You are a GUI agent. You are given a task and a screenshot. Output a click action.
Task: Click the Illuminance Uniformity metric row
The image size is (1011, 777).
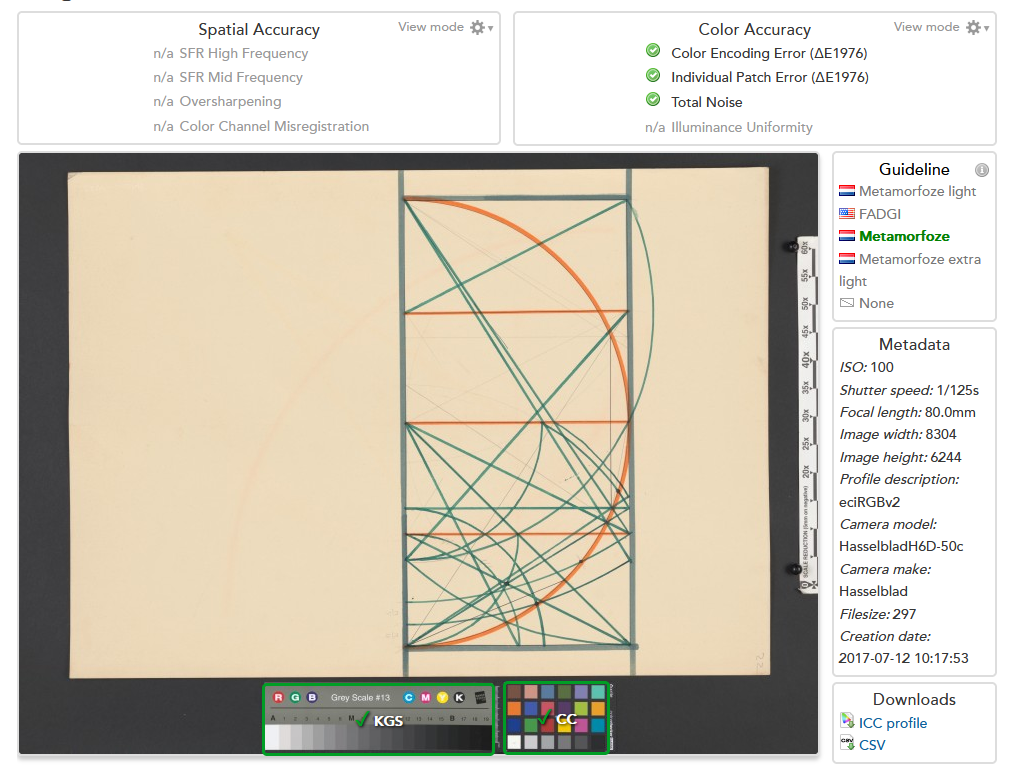tap(741, 127)
